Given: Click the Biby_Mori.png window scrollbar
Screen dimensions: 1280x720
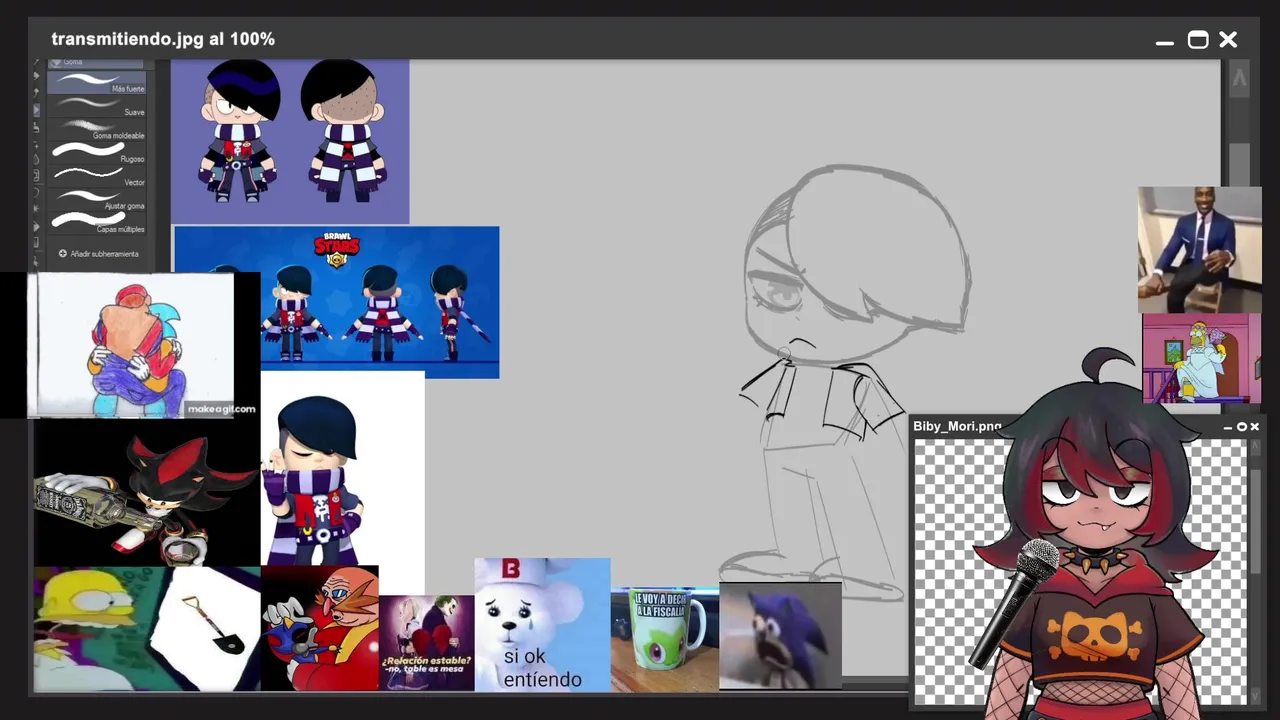Looking at the screenshot, I should pyautogui.click(x=1255, y=520).
